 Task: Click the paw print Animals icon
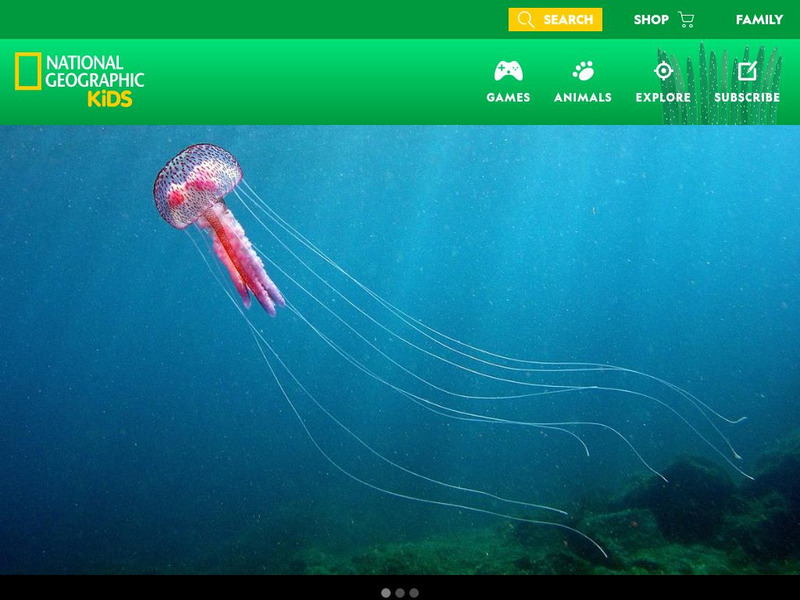coord(583,70)
